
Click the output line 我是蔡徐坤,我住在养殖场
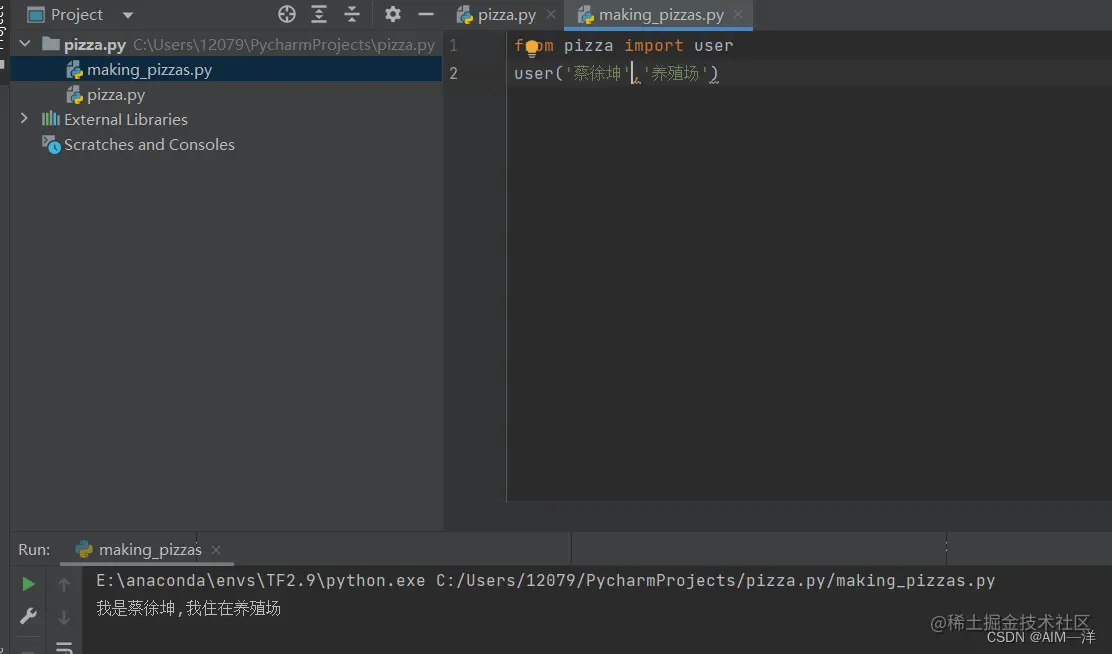pyautogui.click(x=189, y=609)
